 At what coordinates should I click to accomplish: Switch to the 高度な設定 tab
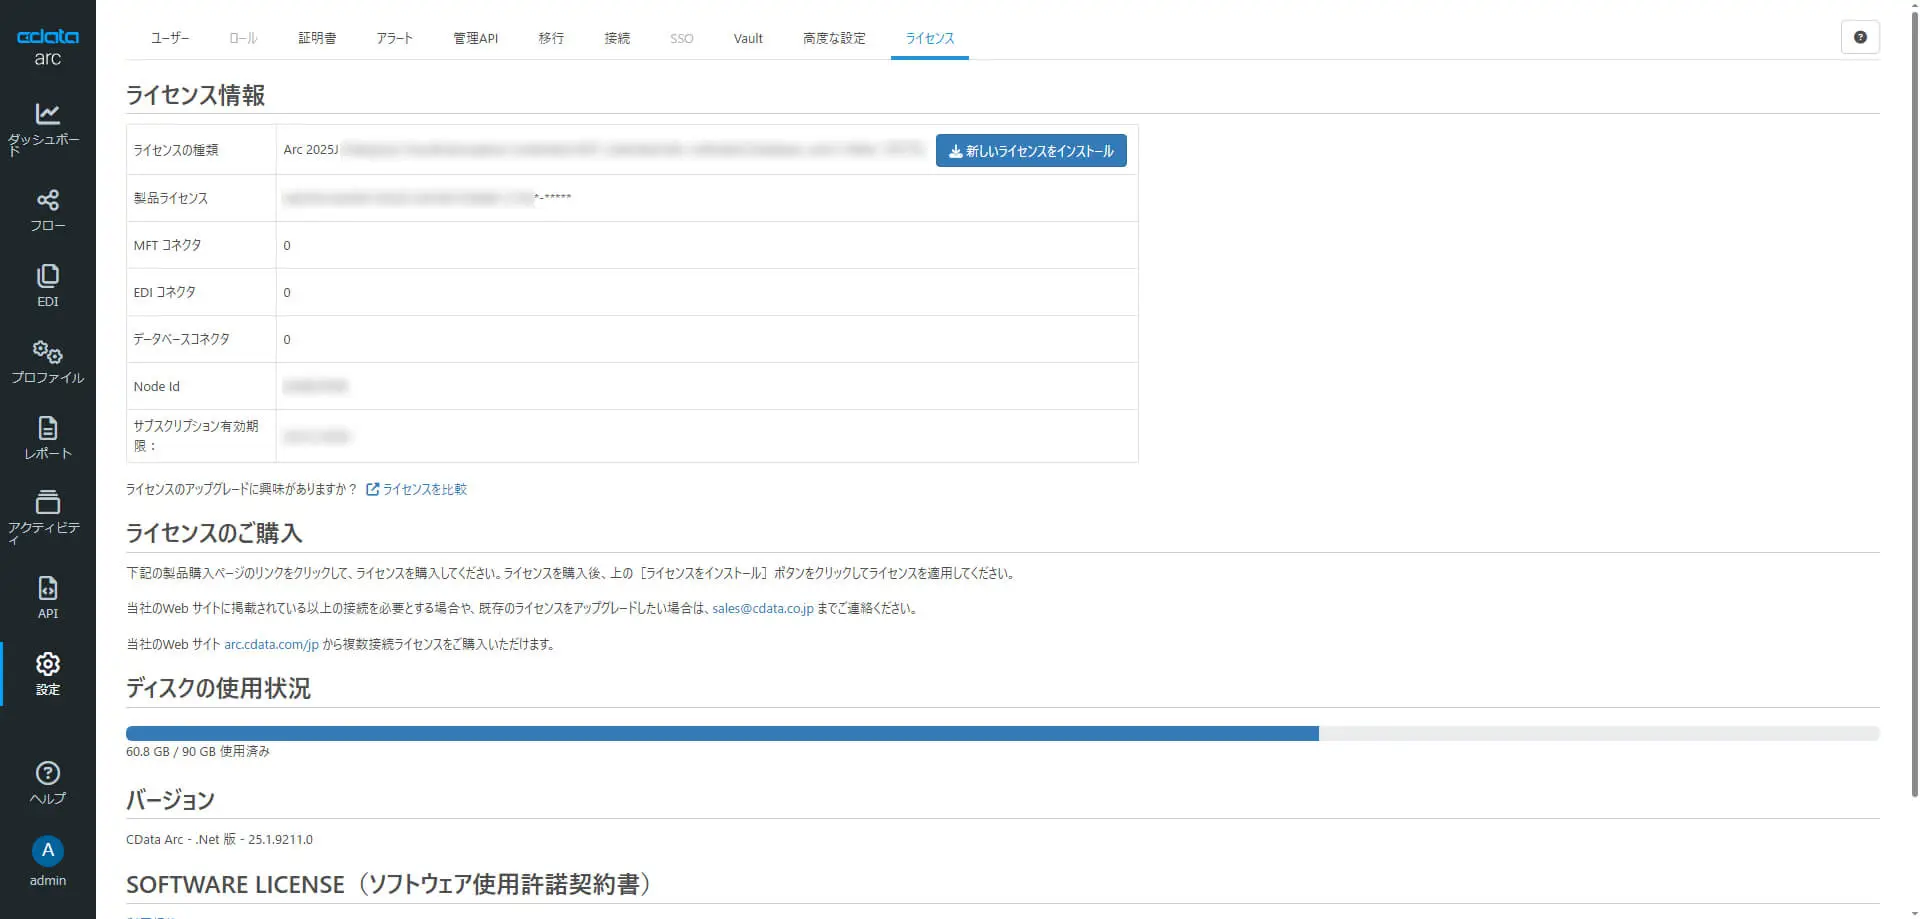834,38
